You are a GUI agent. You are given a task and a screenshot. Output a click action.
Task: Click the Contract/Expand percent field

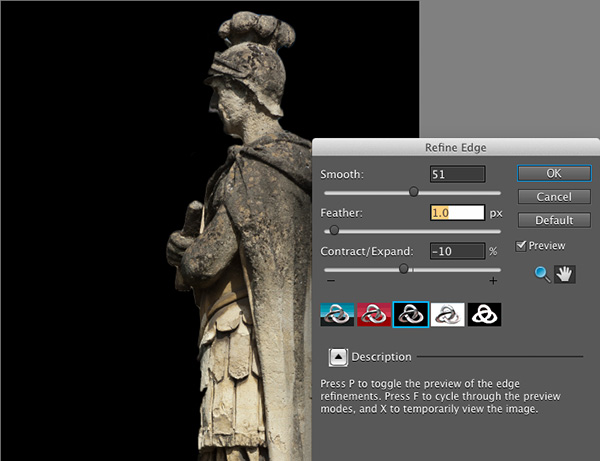pos(457,251)
